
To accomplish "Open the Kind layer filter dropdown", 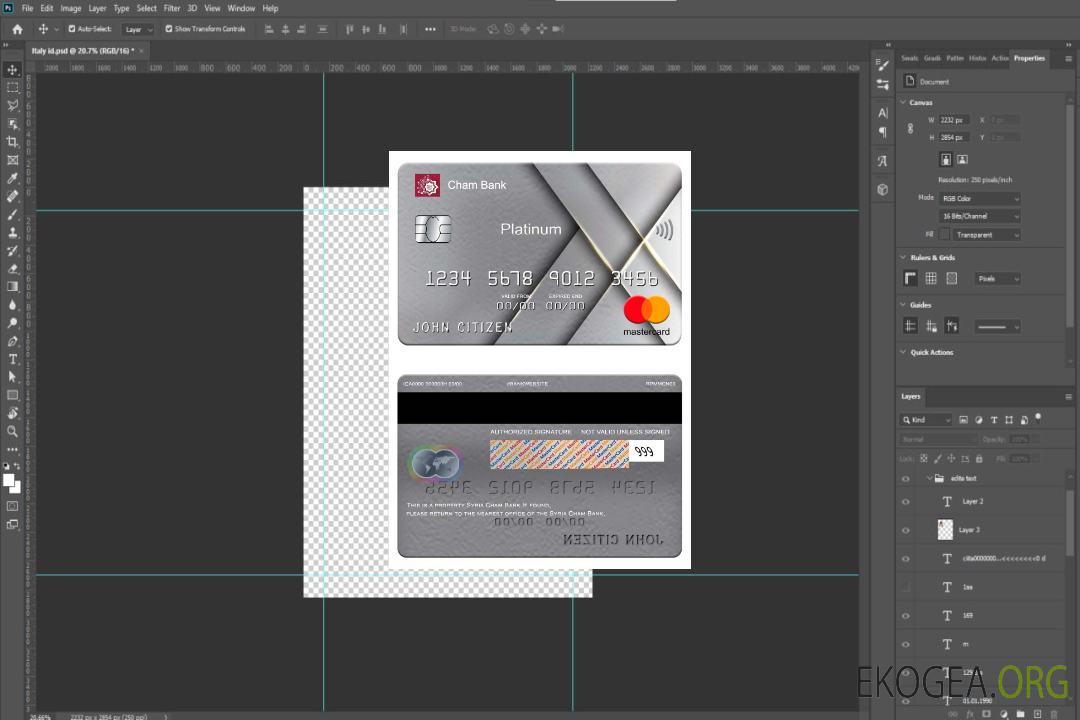I will [x=926, y=420].
